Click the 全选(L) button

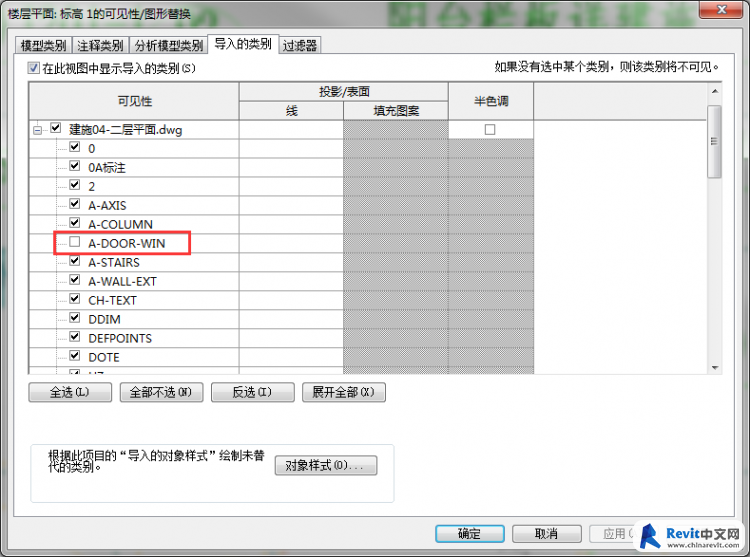pos(70,393)
